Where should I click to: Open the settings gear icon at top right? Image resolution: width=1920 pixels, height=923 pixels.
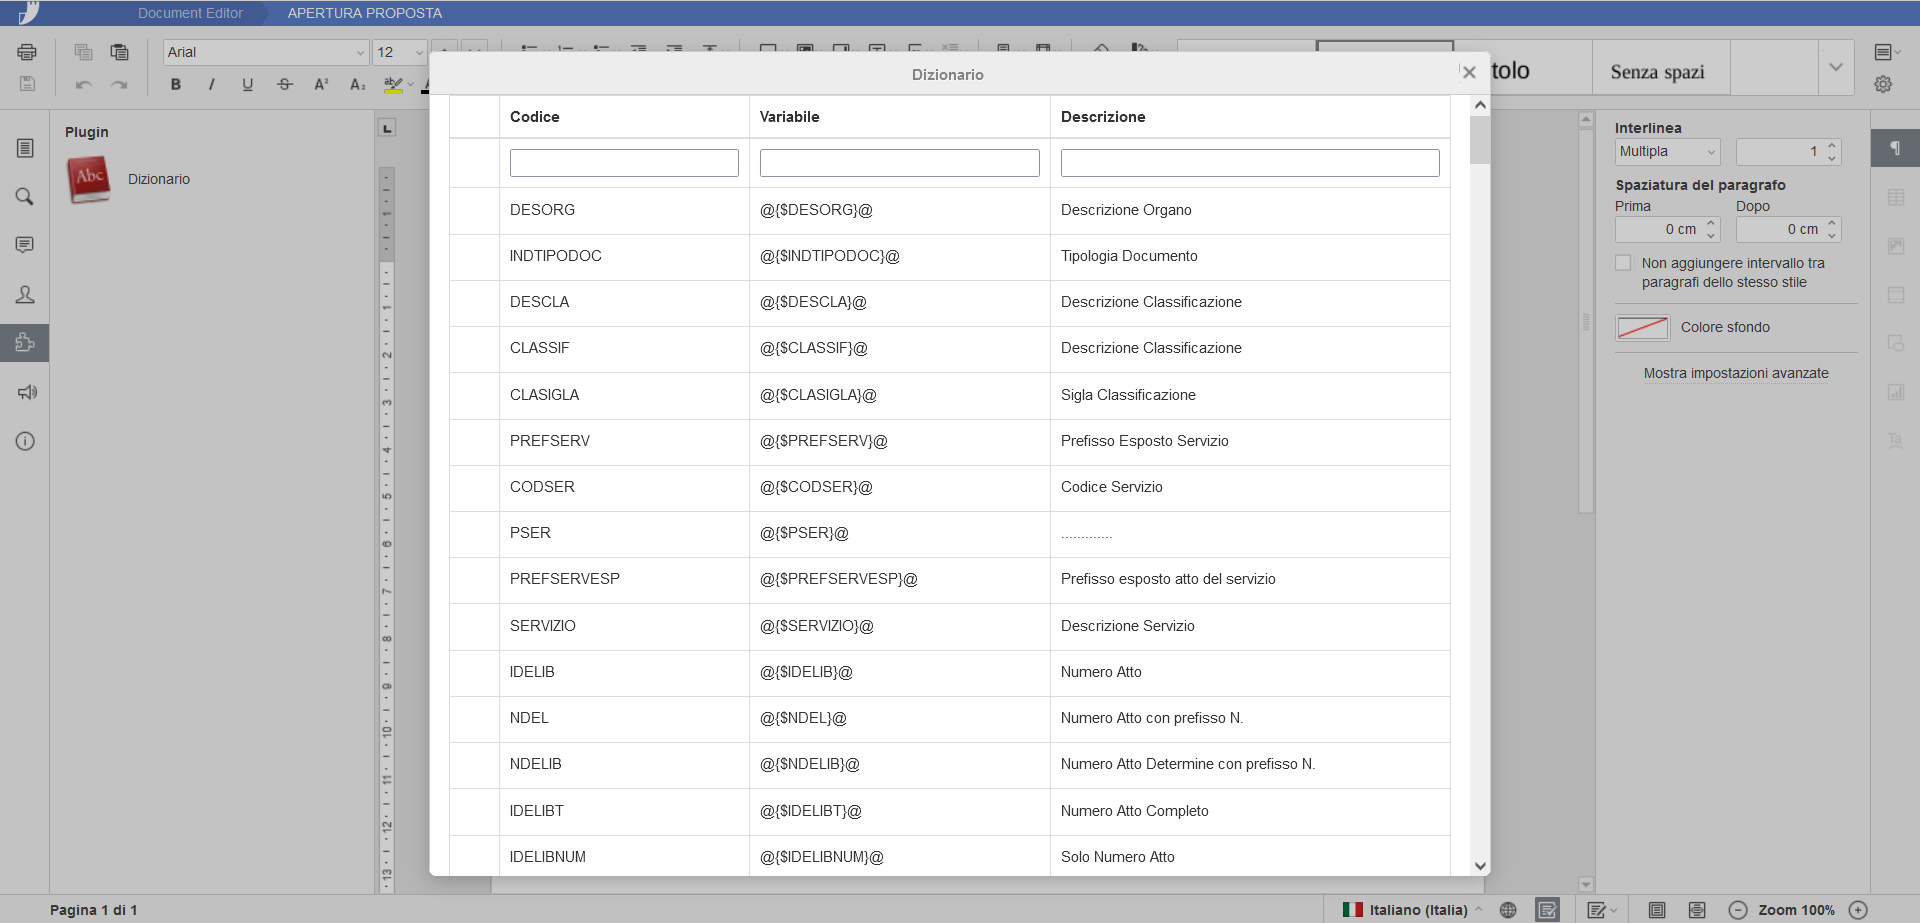coord(1883,84)
